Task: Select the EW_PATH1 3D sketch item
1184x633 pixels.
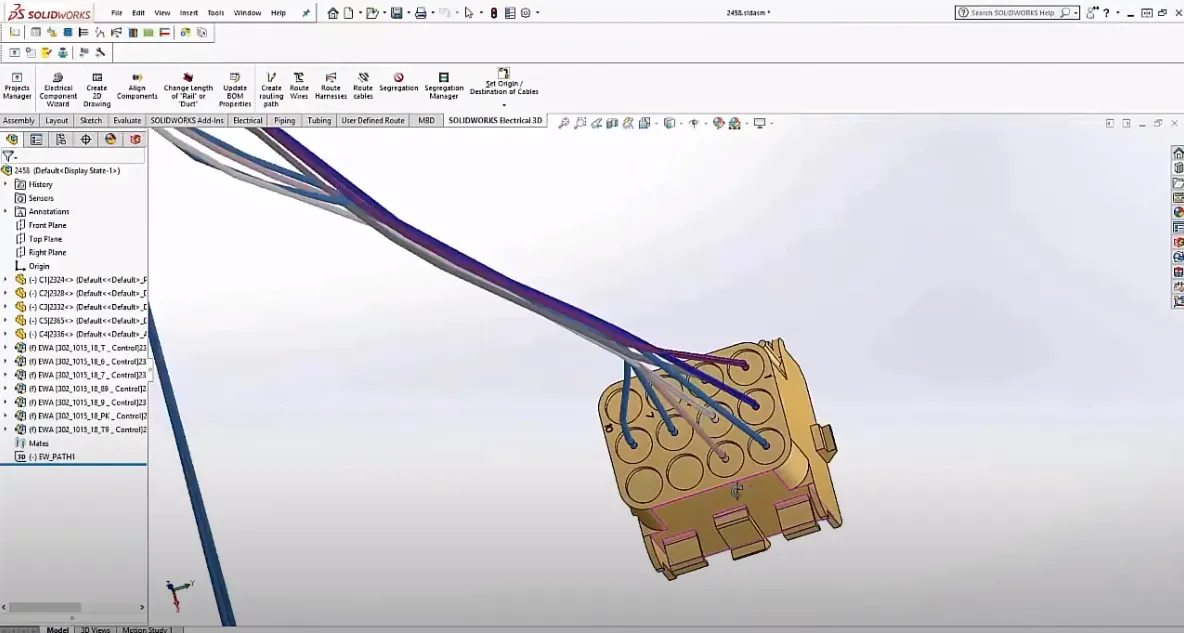Action: (x=45, y=457)
